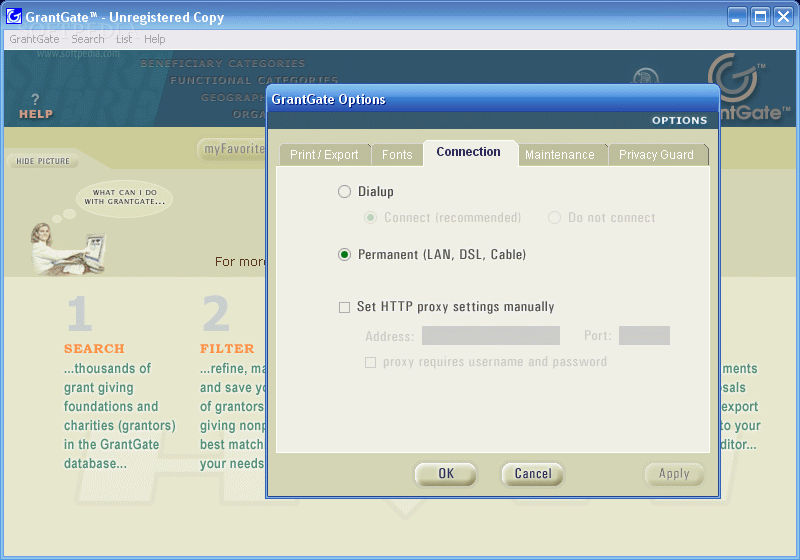Tick proxy requires username and password
This screenshot has width=800, height=560.
pos(370,362)
